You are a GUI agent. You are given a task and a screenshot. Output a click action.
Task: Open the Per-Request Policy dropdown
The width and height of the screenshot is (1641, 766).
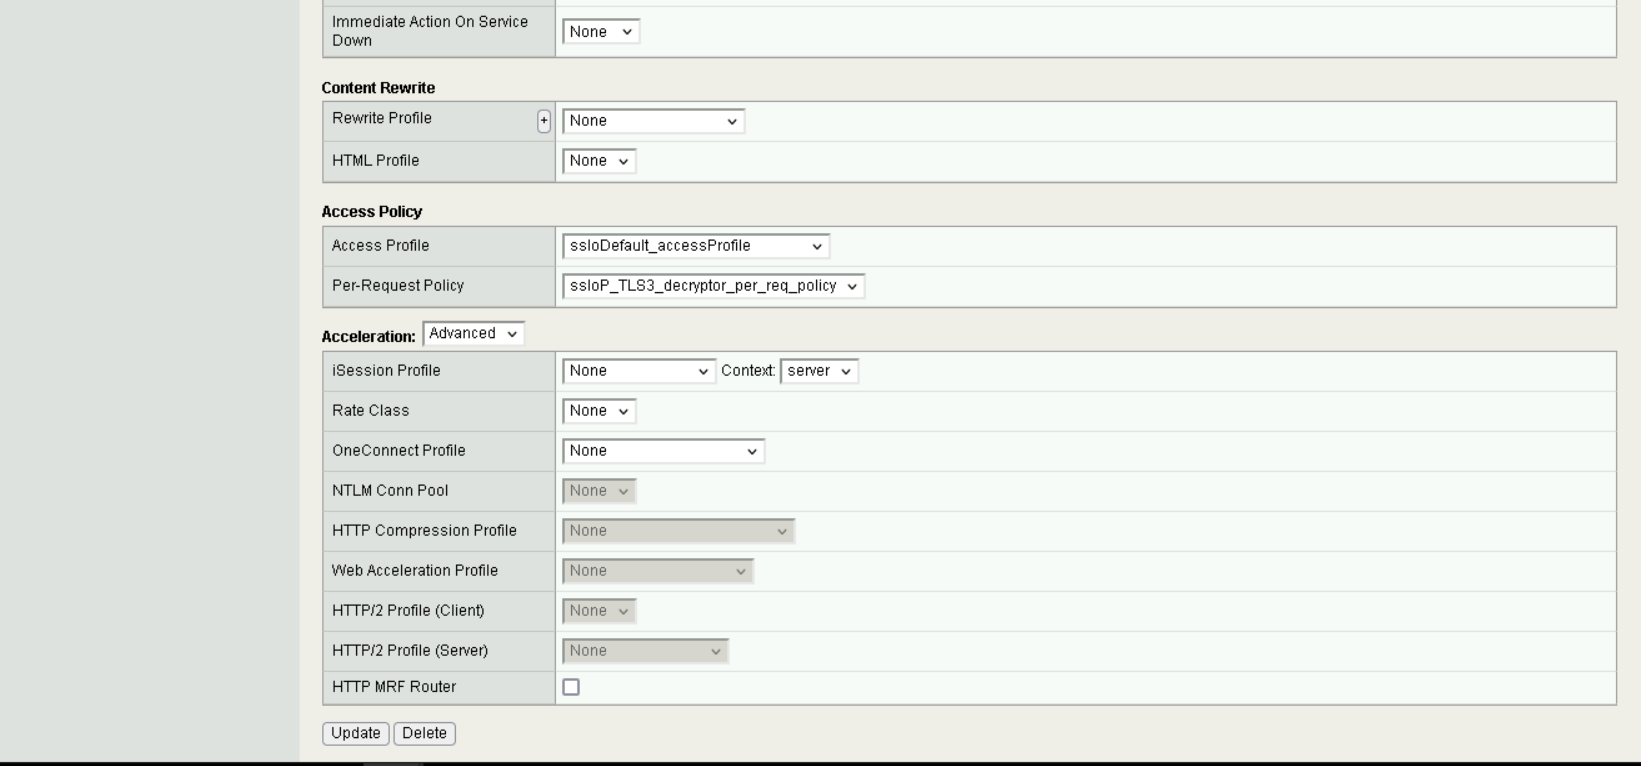[713, 286]
